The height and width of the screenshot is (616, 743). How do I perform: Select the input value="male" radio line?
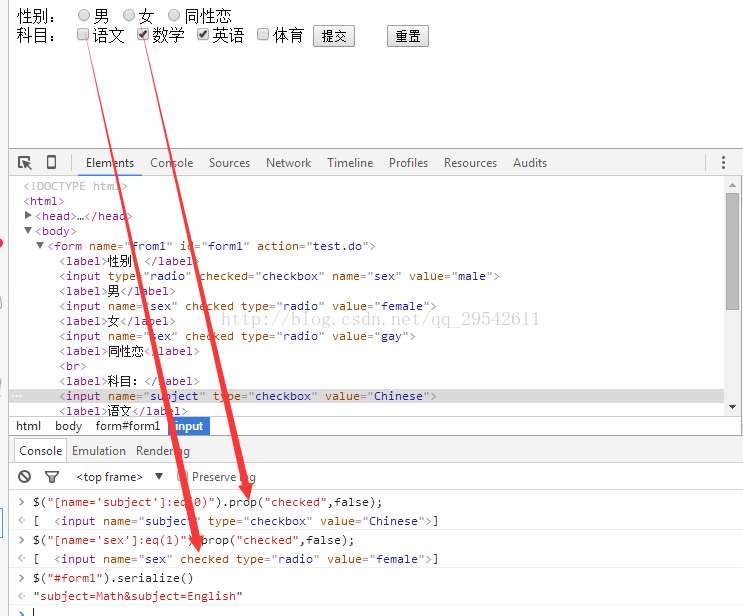pyautogui.click(x=280, y=276)
